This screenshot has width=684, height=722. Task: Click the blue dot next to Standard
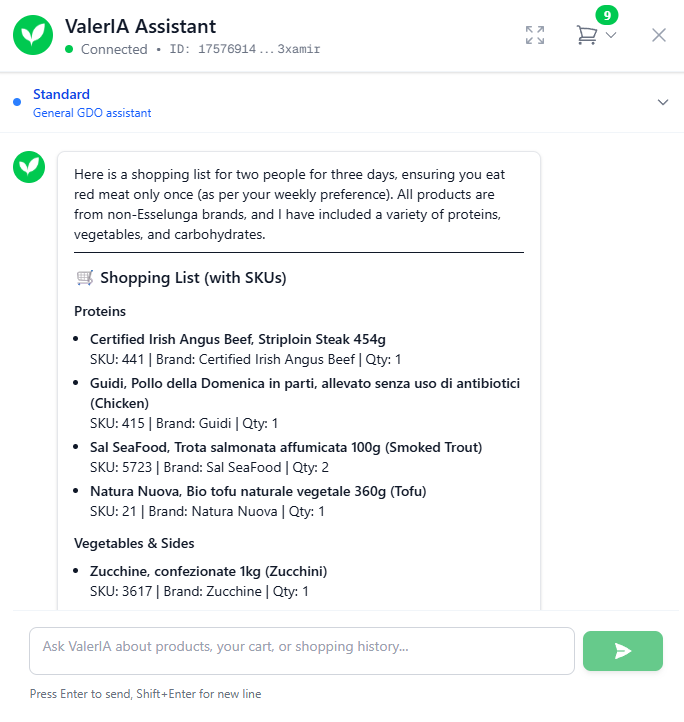[17, 102]
